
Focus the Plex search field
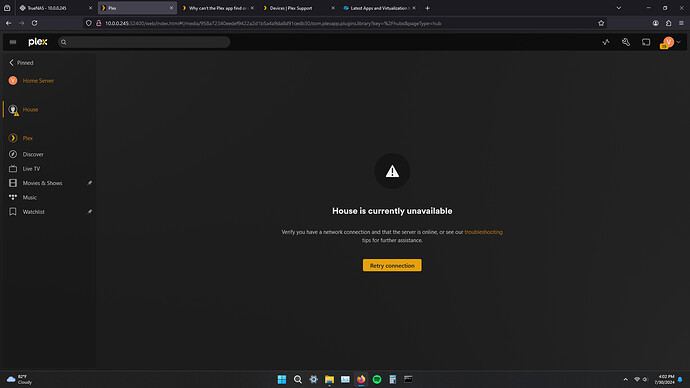tap(144, 42)
